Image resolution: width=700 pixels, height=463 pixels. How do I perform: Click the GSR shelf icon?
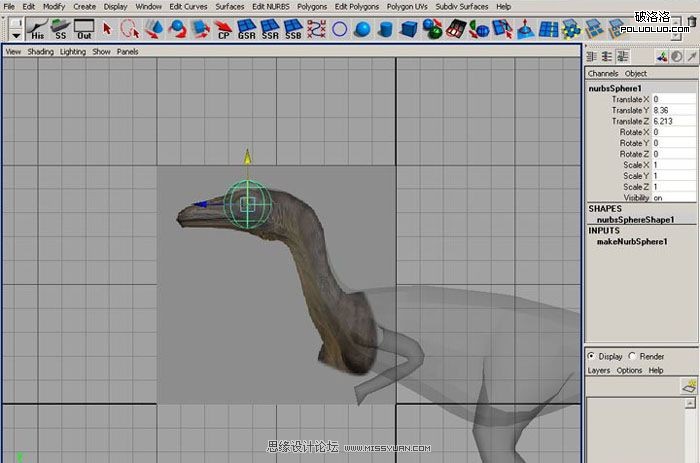246,29
